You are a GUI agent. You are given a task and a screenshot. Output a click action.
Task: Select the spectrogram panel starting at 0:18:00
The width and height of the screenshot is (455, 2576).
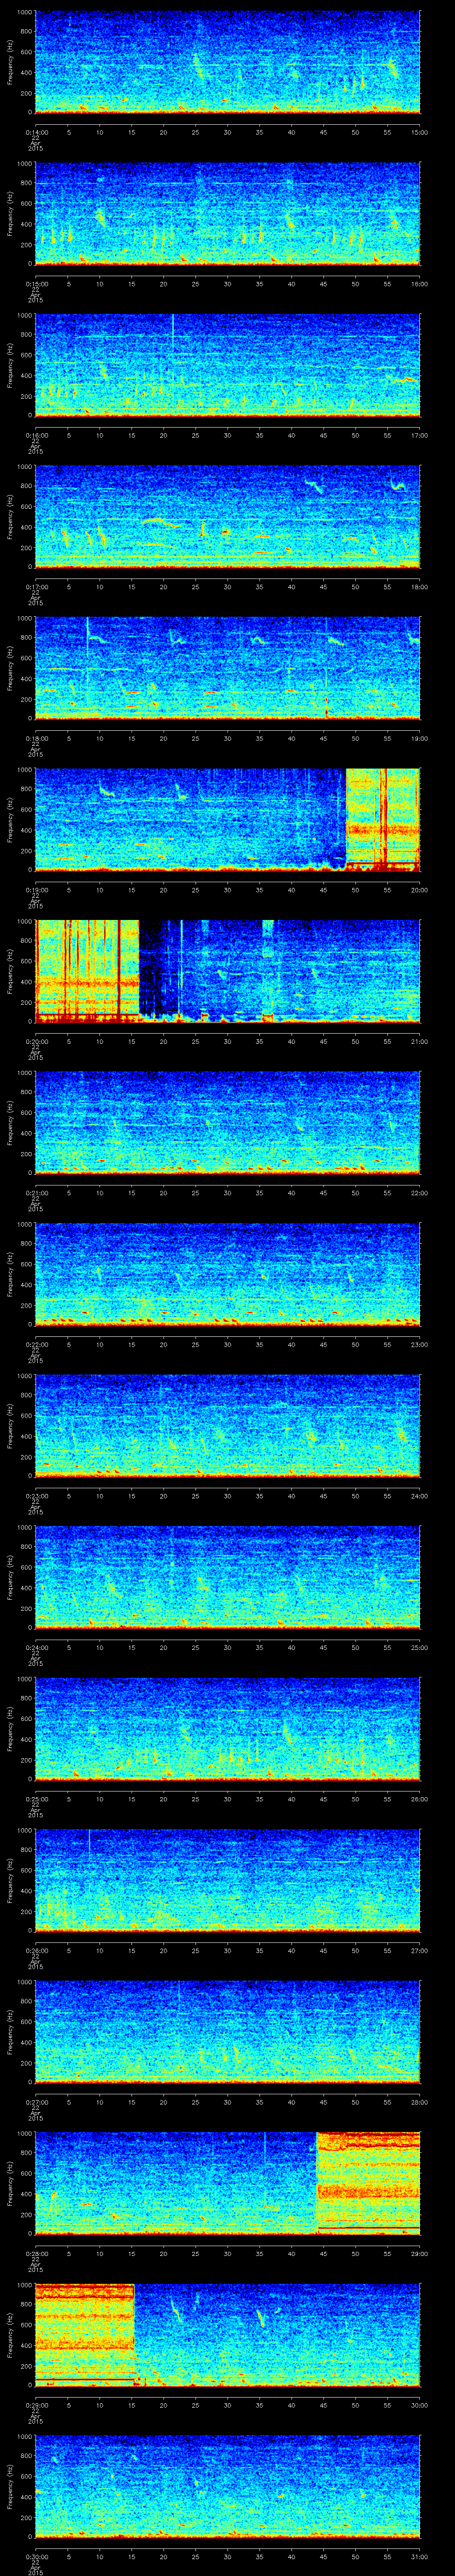[x=227, y=668]
